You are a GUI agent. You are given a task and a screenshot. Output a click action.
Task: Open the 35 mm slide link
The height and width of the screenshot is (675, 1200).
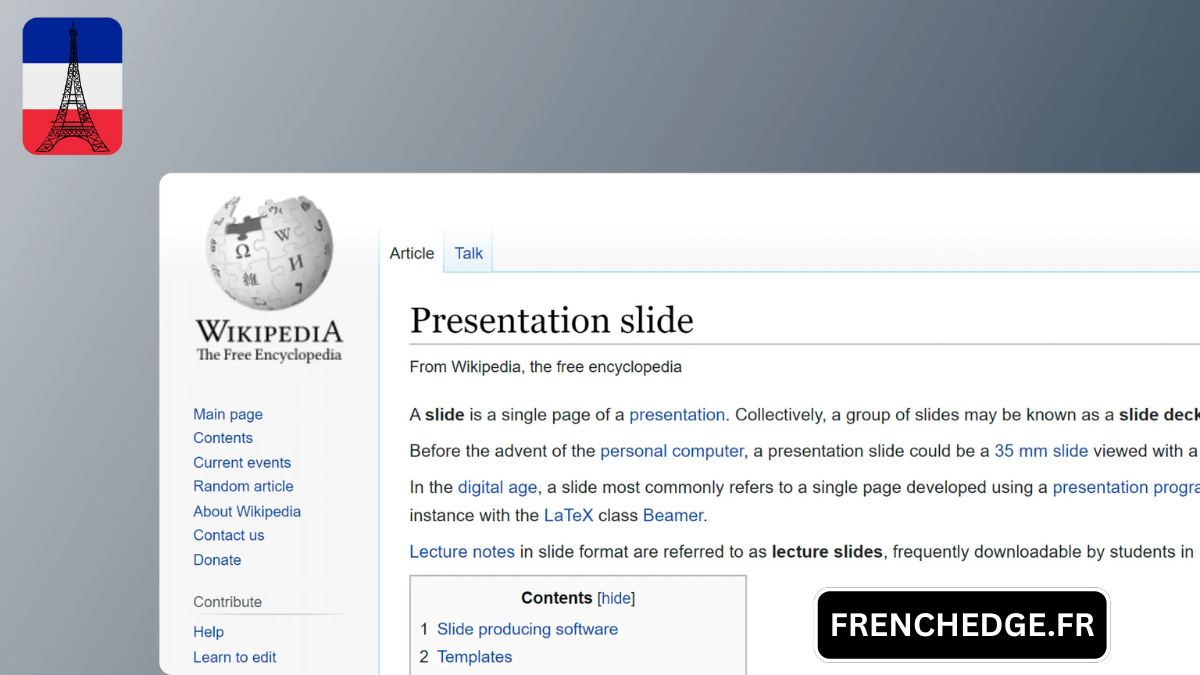pyautogui.click(x=1041, y=451)
